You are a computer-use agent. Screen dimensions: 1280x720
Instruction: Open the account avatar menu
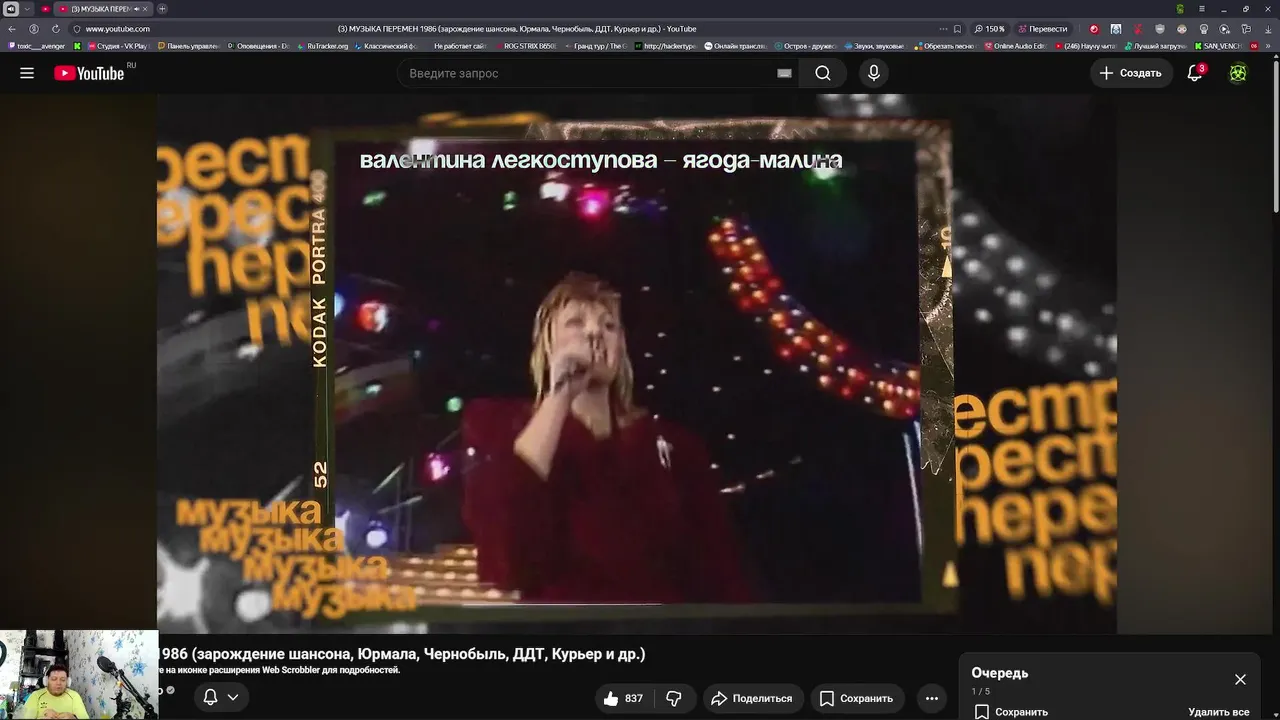click(1238, 73)
